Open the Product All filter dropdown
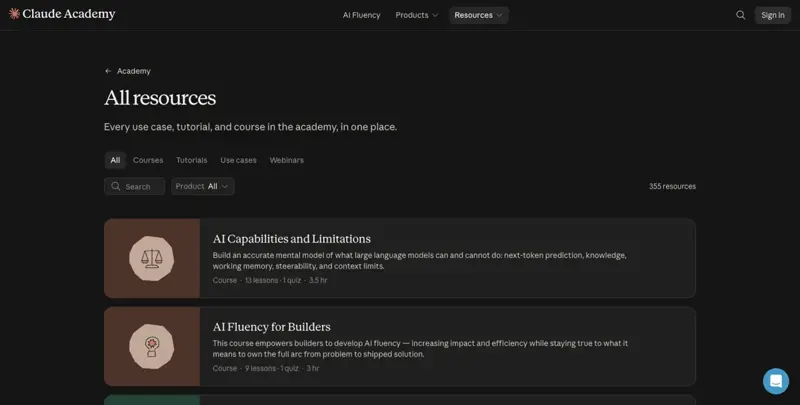Viewport: 800px width, 405px height. [203, 186]
